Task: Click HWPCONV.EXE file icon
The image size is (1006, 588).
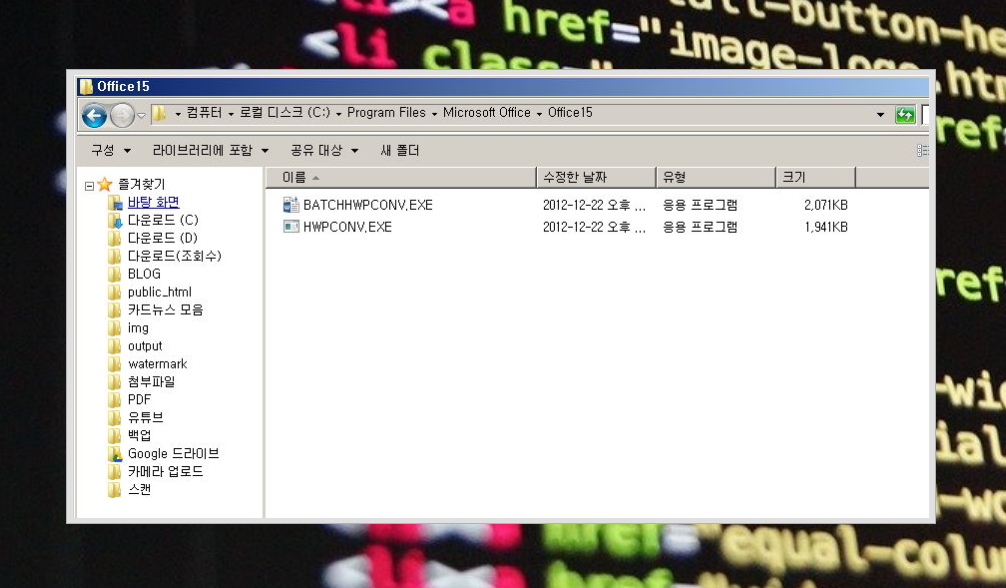Action: [x=291, y=227]
